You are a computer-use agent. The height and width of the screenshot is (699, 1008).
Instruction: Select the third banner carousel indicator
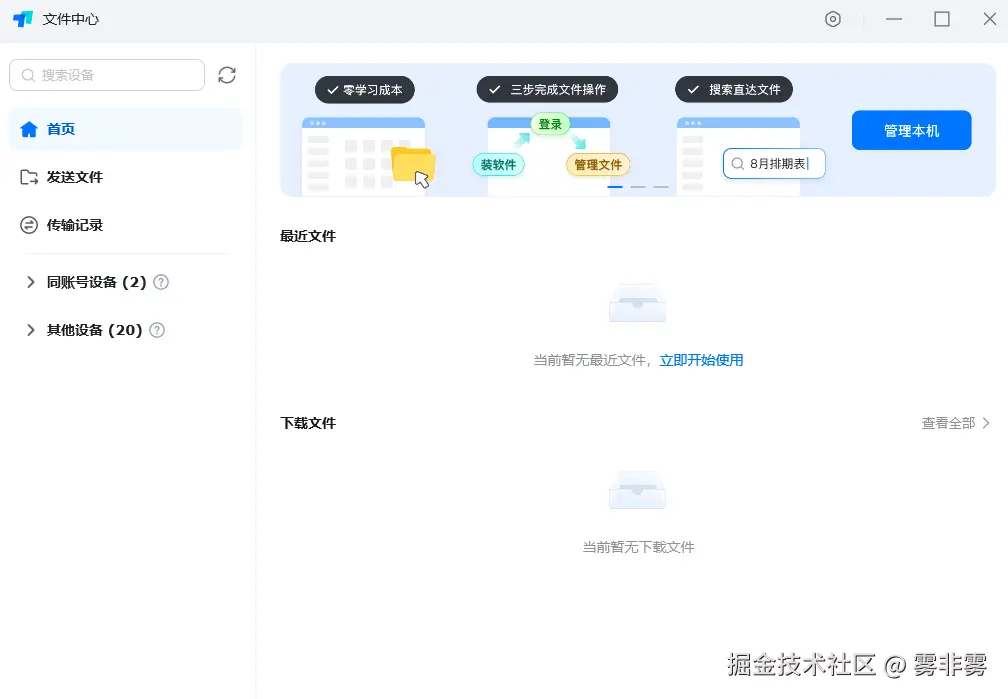(661, 186)
